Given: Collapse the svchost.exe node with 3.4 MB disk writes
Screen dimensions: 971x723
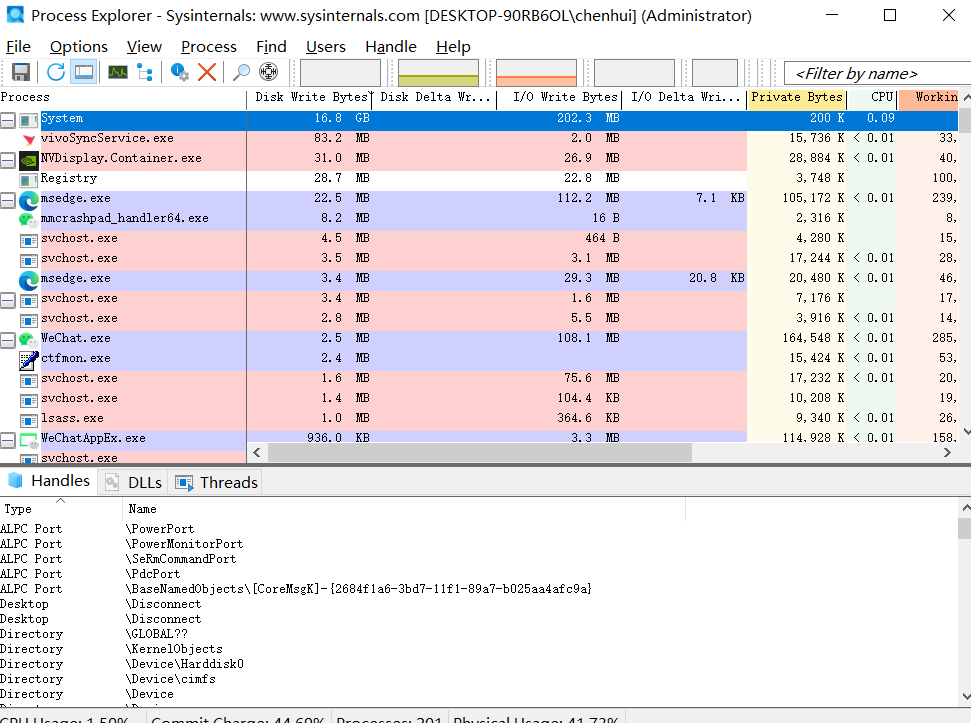Looking at the screenshot, I should (x=7, y=301).
